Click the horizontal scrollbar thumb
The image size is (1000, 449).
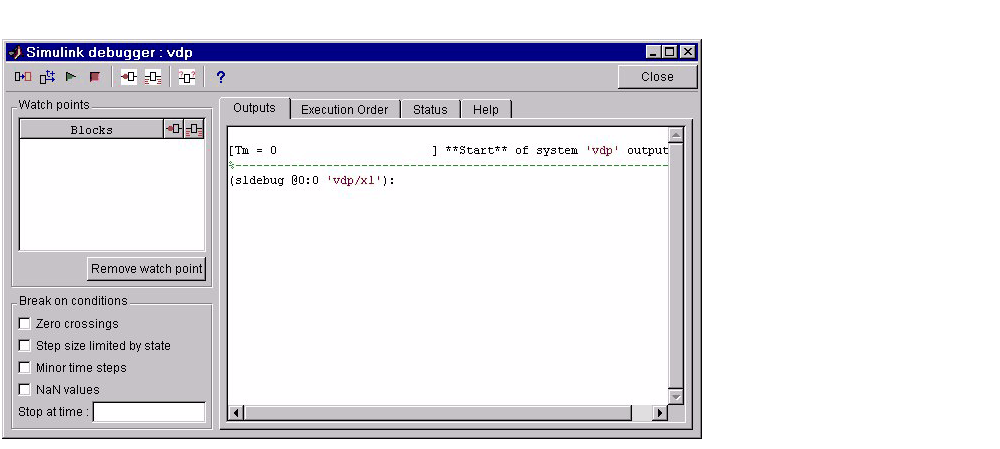(438, 413)
